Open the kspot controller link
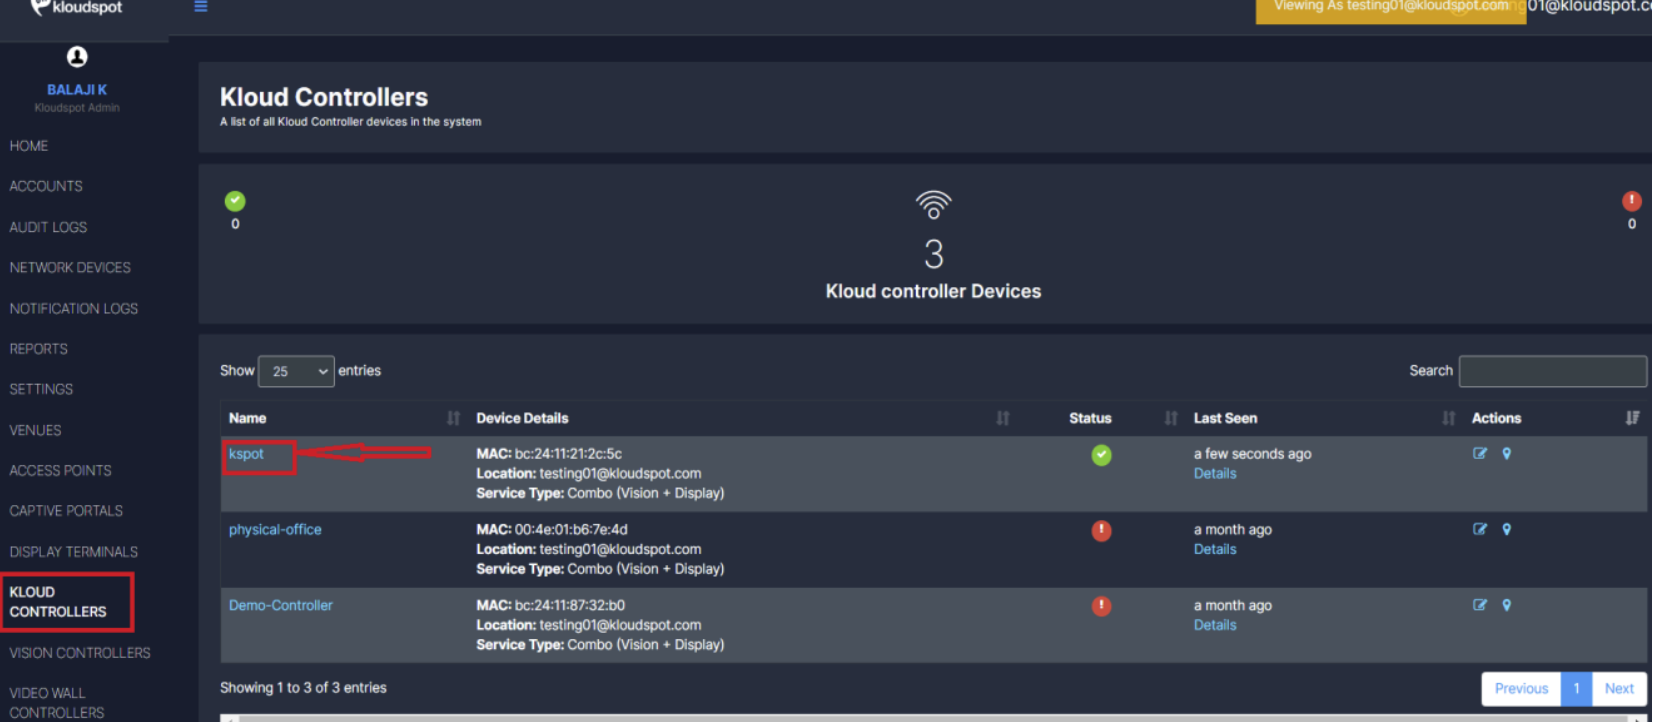The height and width of the screenshot is (722, 1654). 246,454
